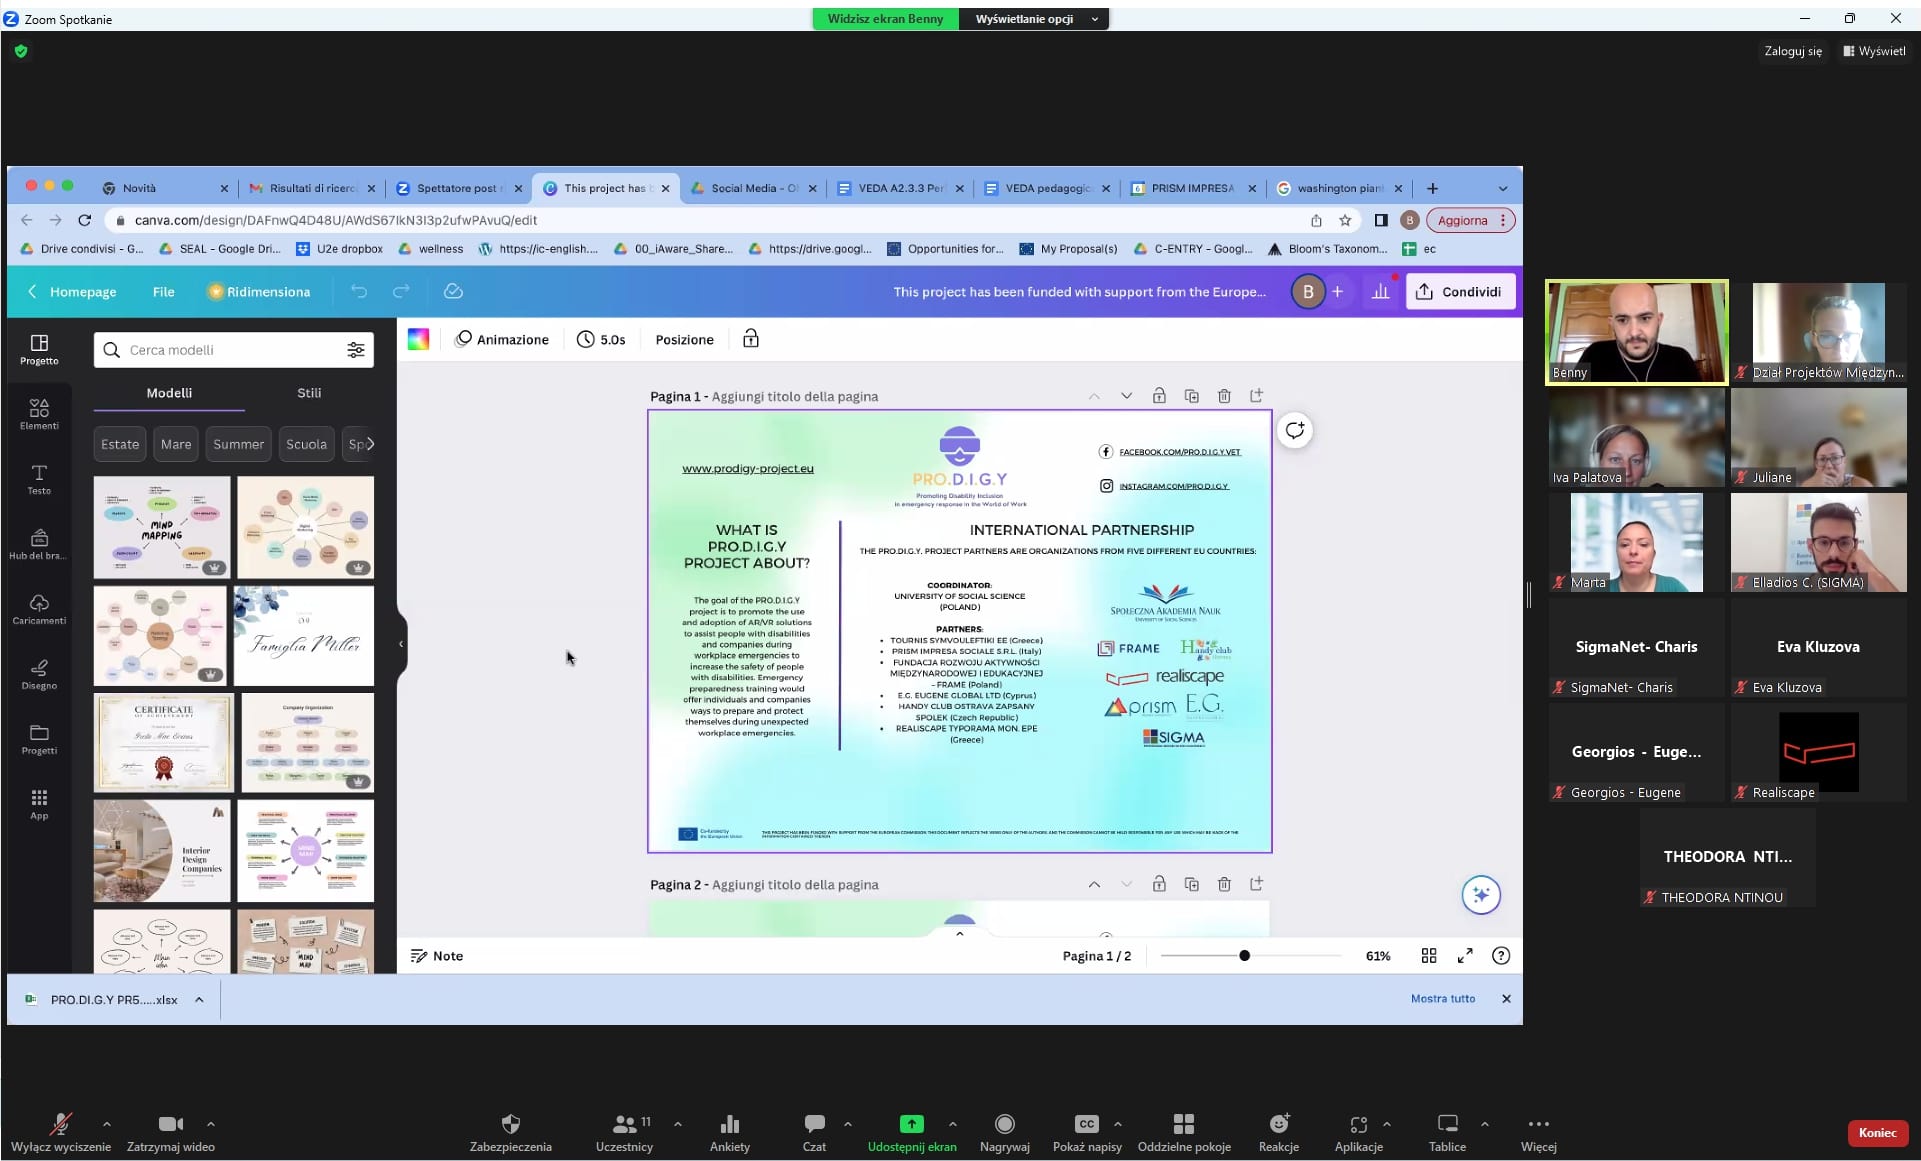Screen dimensions: 1921x1161
Task: Click the Condividi share button
Action: click(x=1460, y=292)
